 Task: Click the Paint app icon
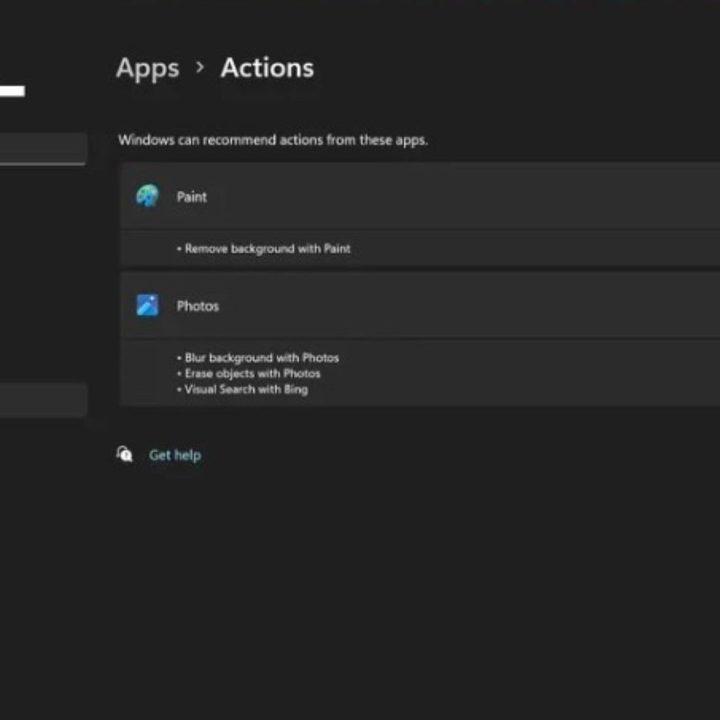click(x=147, y=196)
